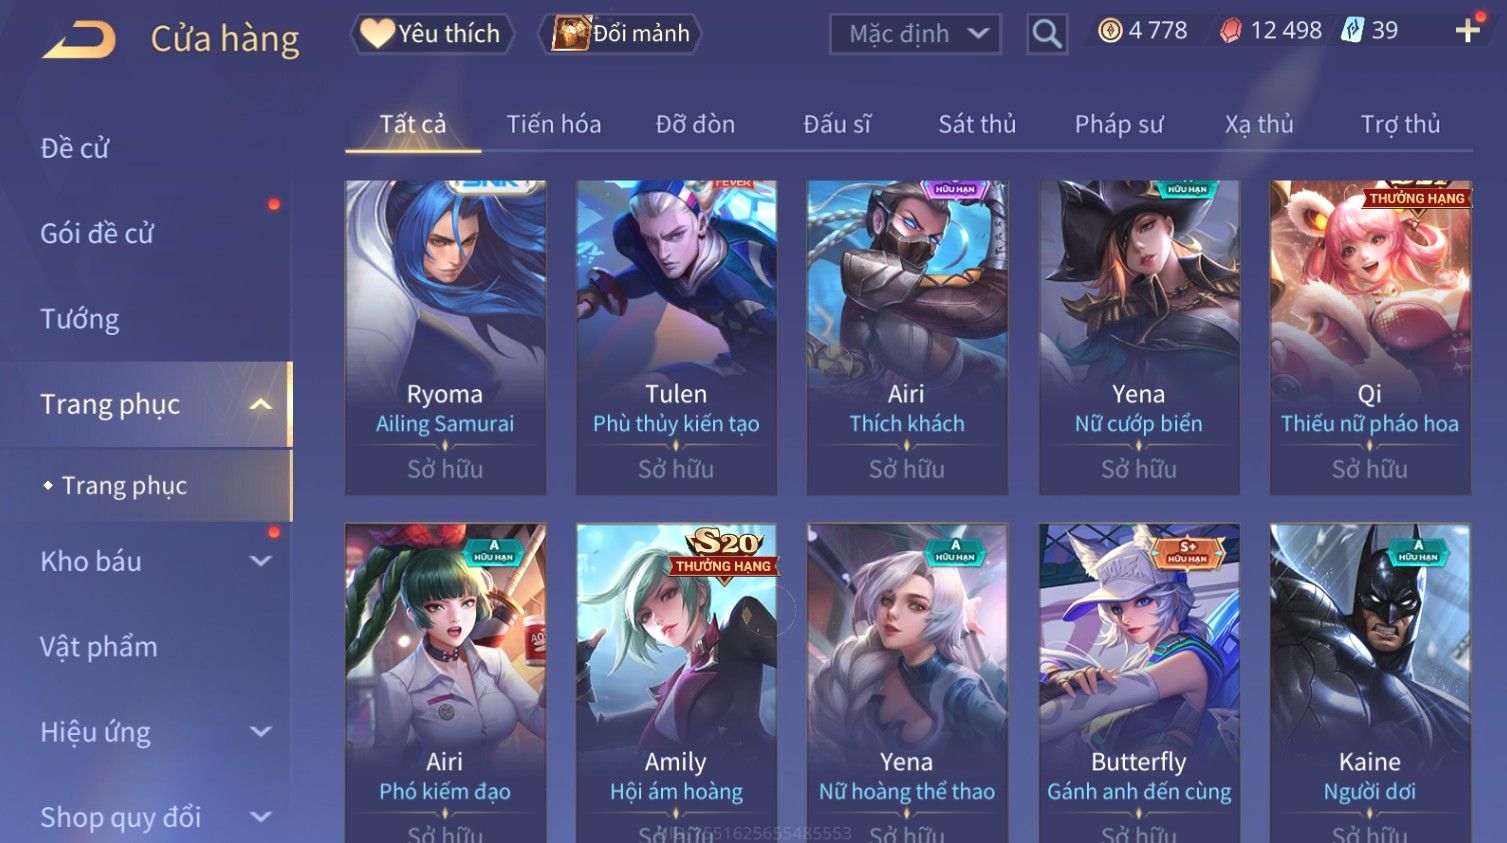Tap the gold coin currency icon
Viewport: 1507px width, 843px height.
tap(1110, 31)
